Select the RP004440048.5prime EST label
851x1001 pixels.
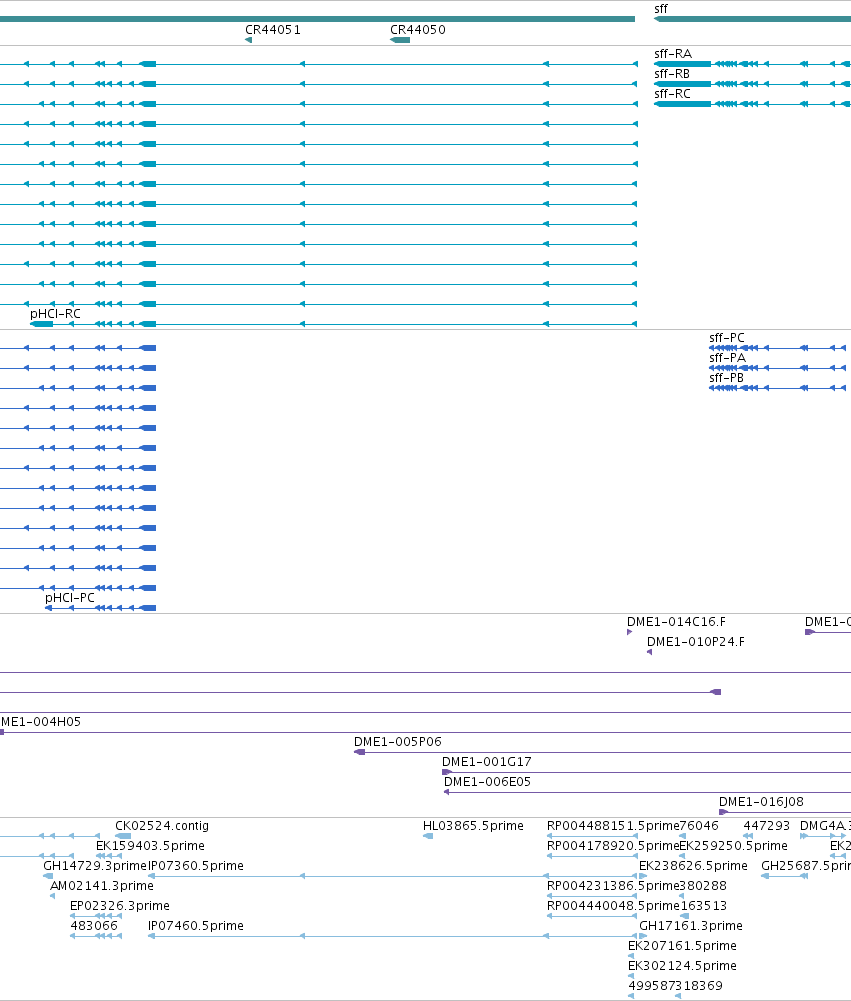point(613,906)
